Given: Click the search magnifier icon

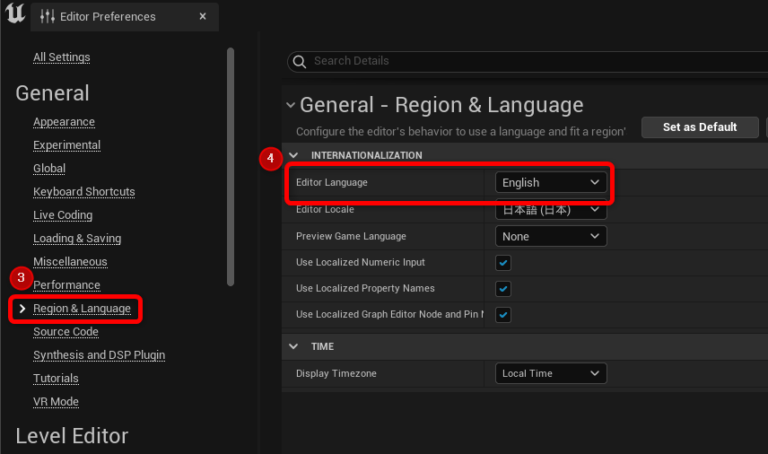Looking at the screenshot, I should tap(298, 61).
